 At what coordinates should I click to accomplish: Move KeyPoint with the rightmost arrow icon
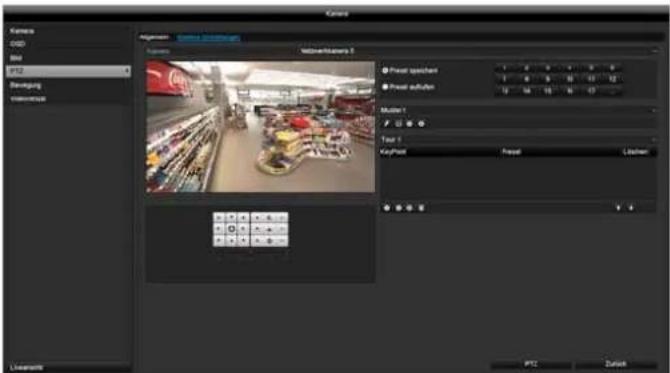(631, 208)
